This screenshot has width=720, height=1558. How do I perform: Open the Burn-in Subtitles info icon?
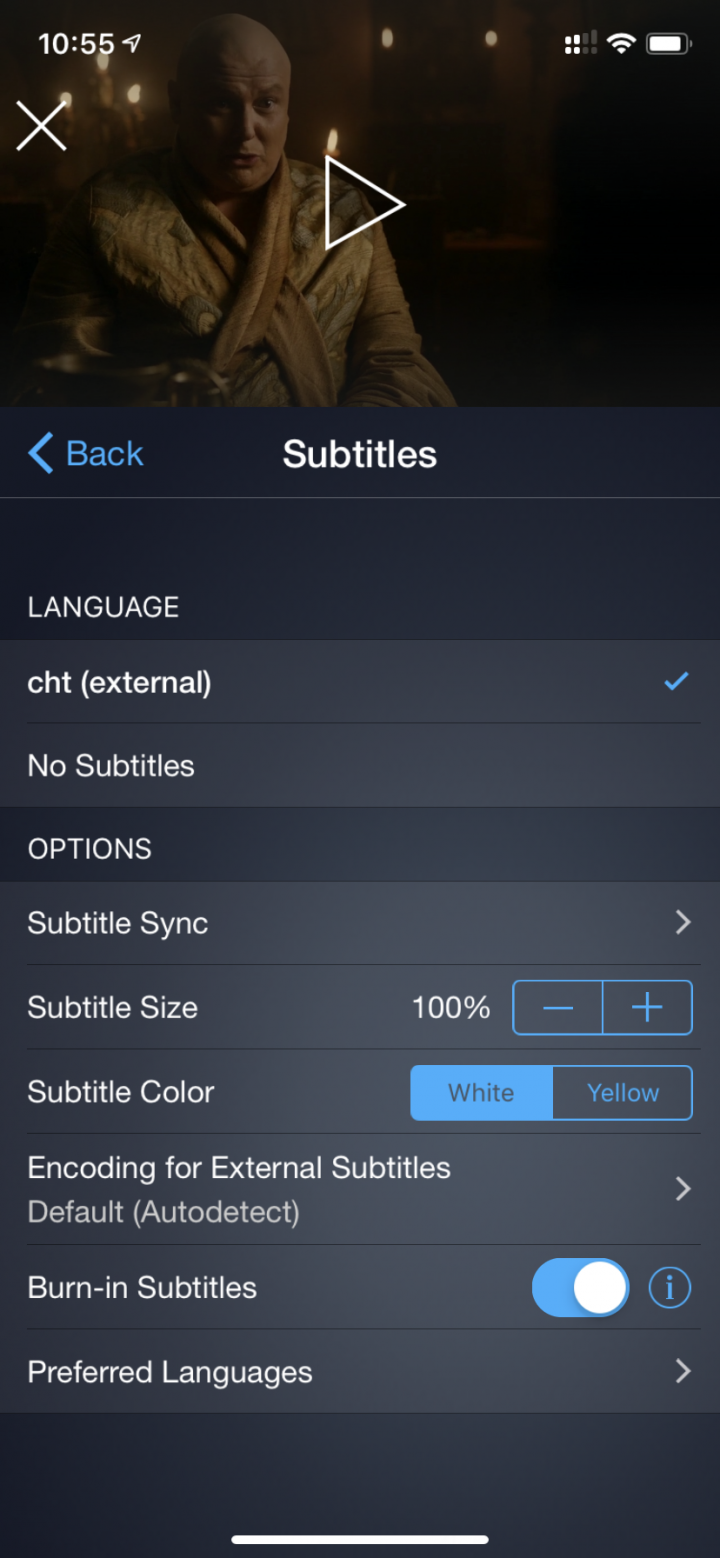670,1288
